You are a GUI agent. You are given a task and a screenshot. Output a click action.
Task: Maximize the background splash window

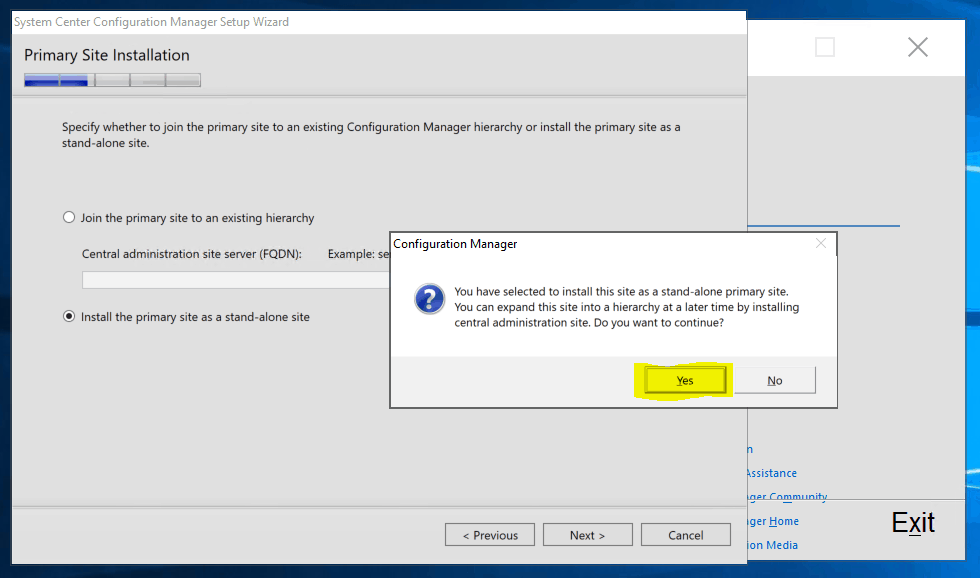(x=825, y=47)
